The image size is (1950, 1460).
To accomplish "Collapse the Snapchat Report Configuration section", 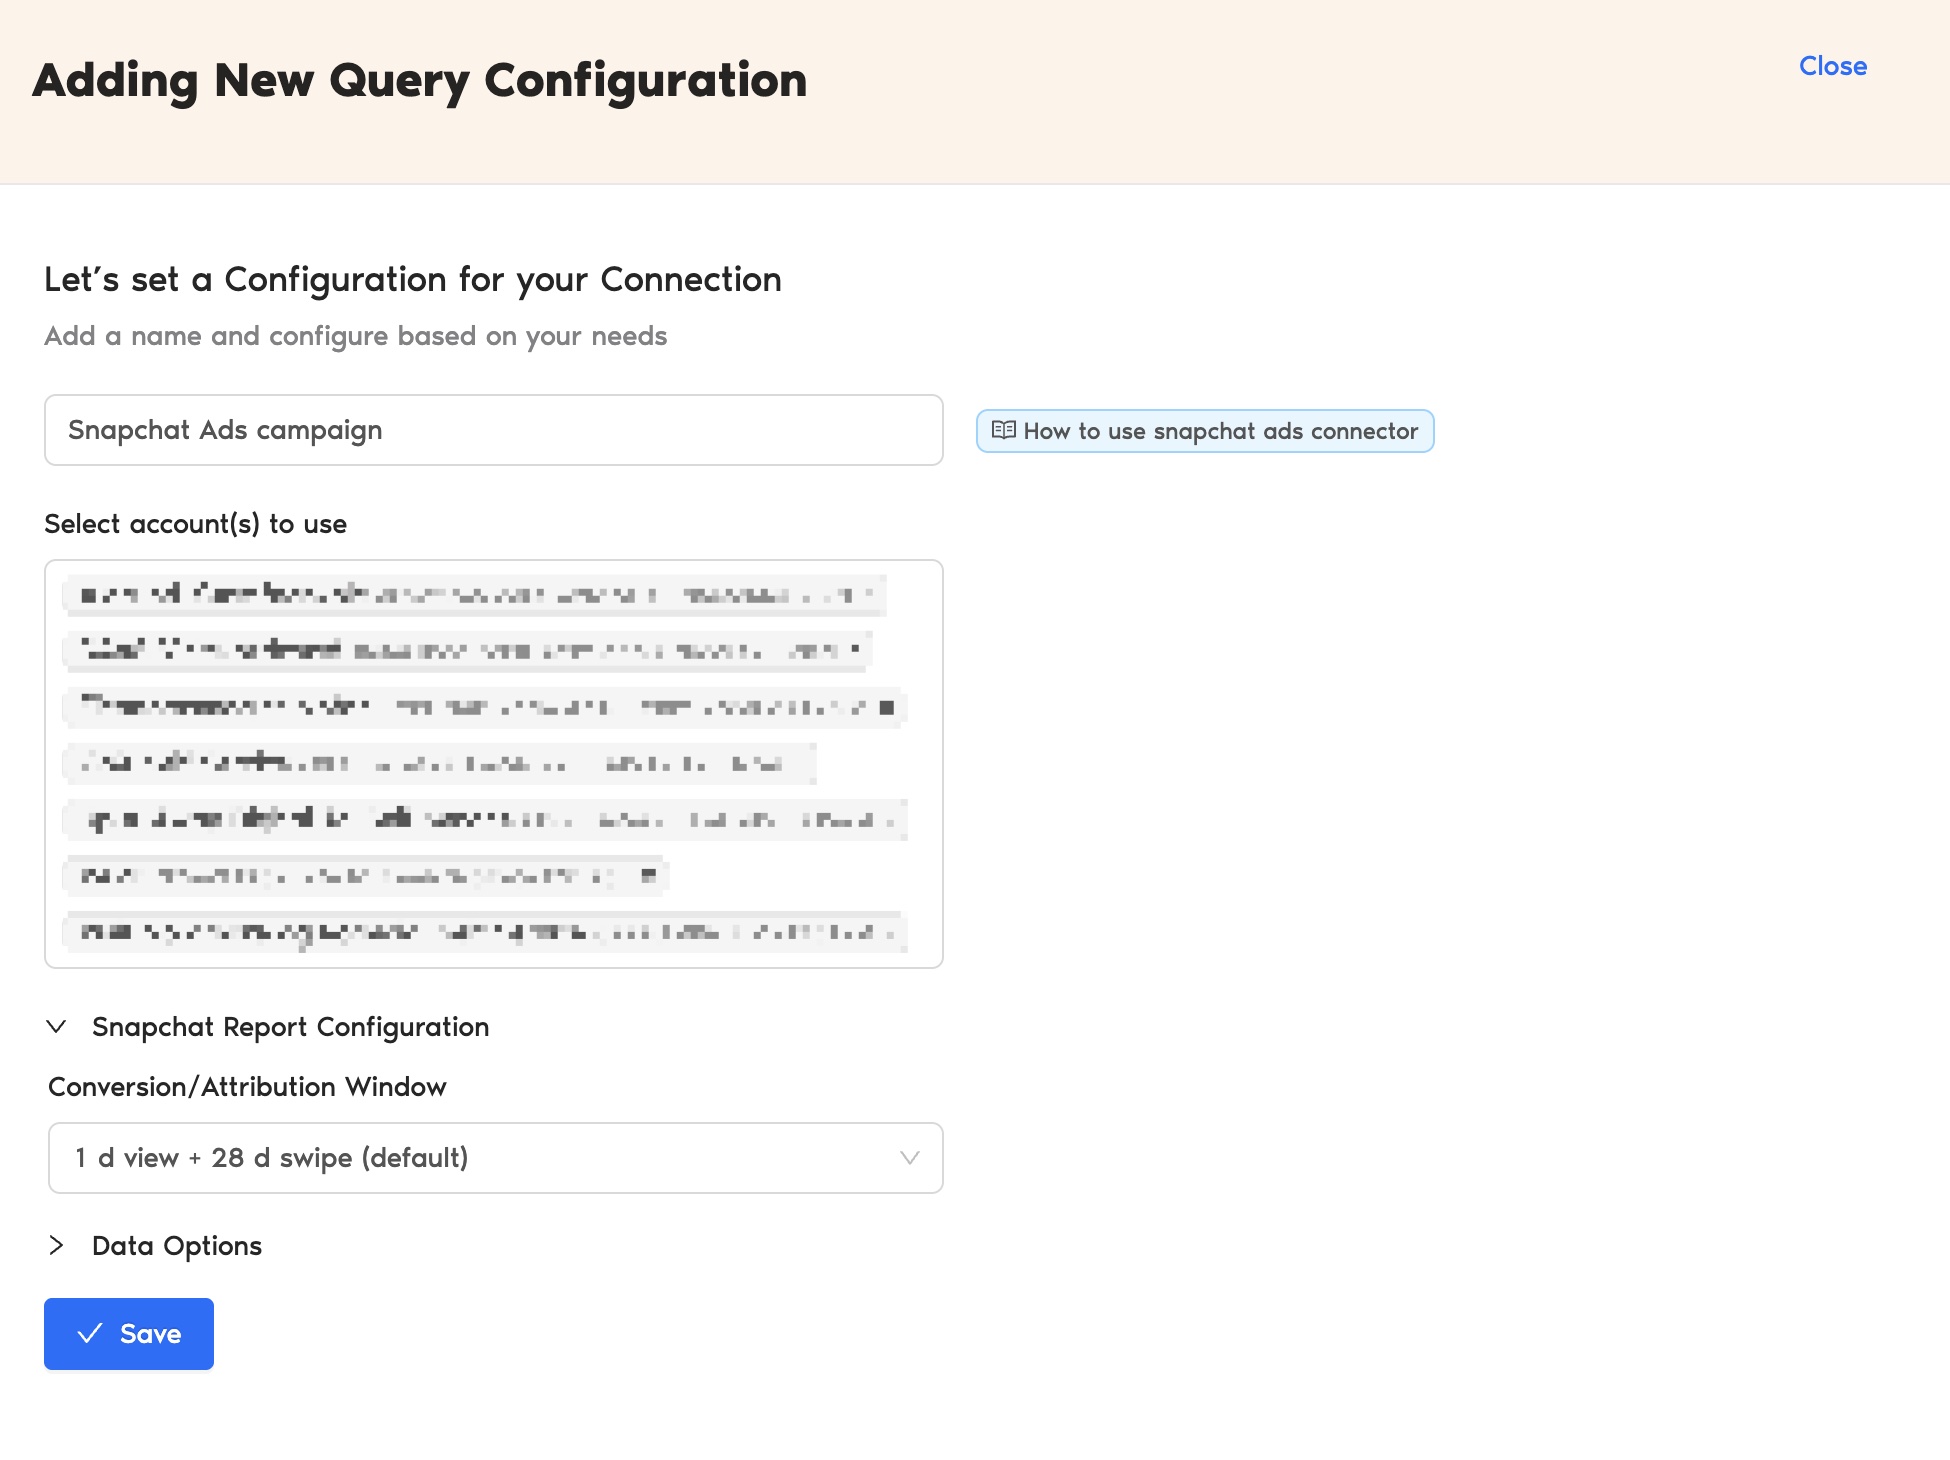I will pyautogui.click(x=268, y=1027).
